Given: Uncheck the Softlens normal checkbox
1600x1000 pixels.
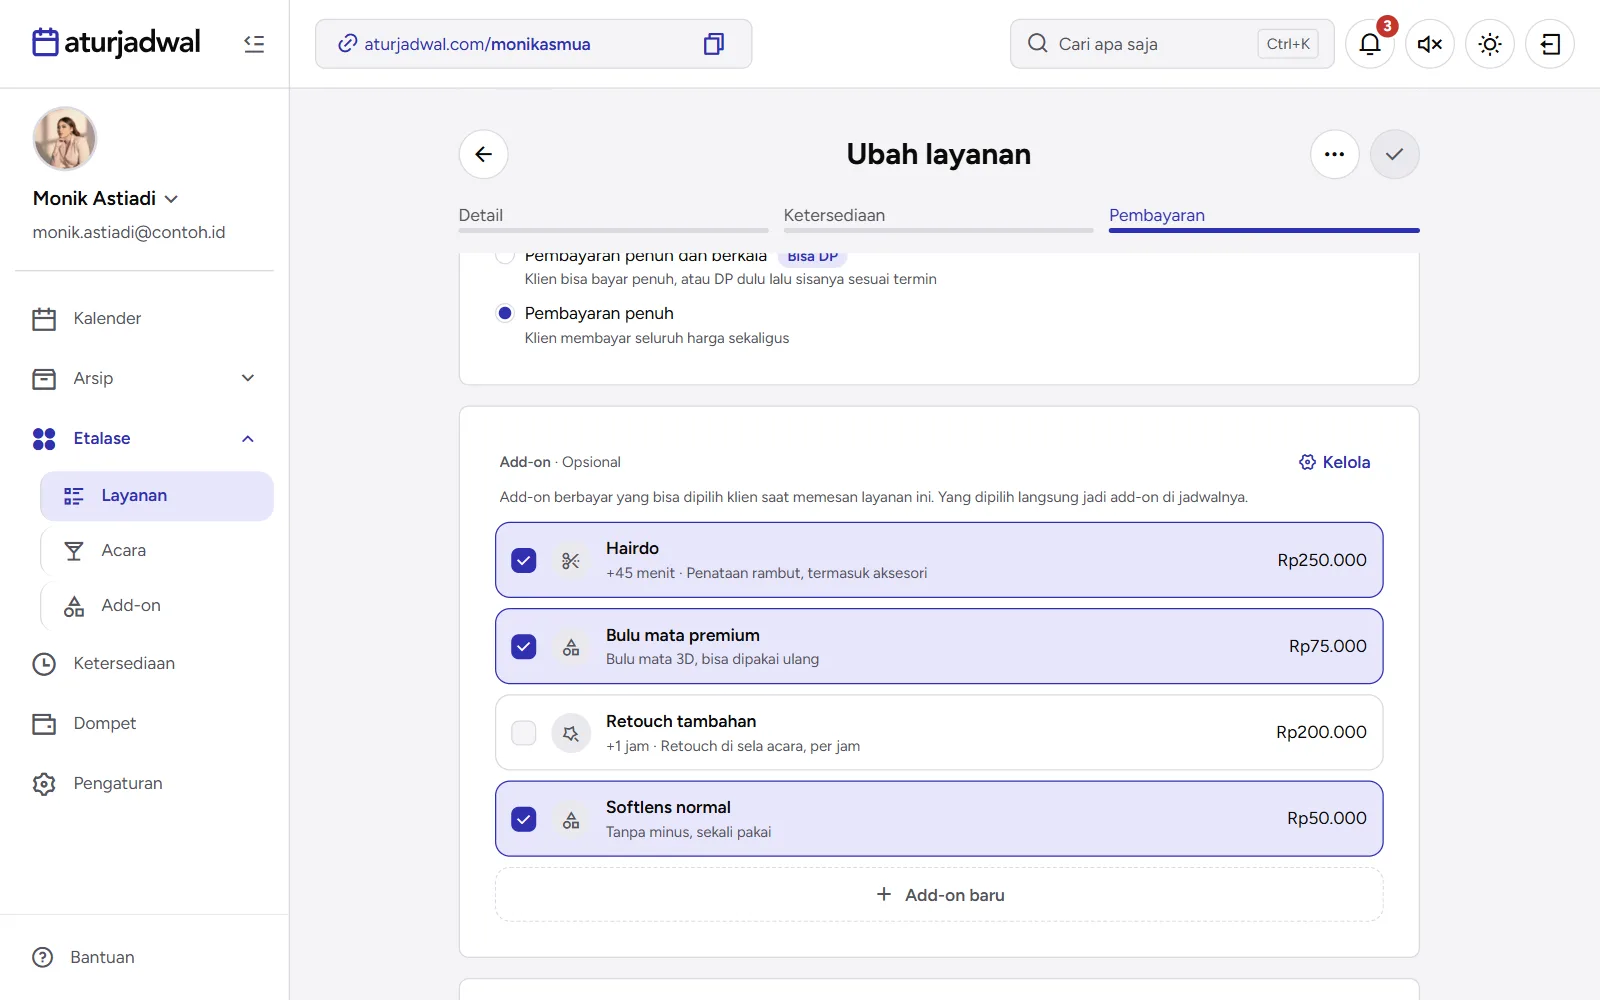Looking at the screenshot, I should click(524, 819).
